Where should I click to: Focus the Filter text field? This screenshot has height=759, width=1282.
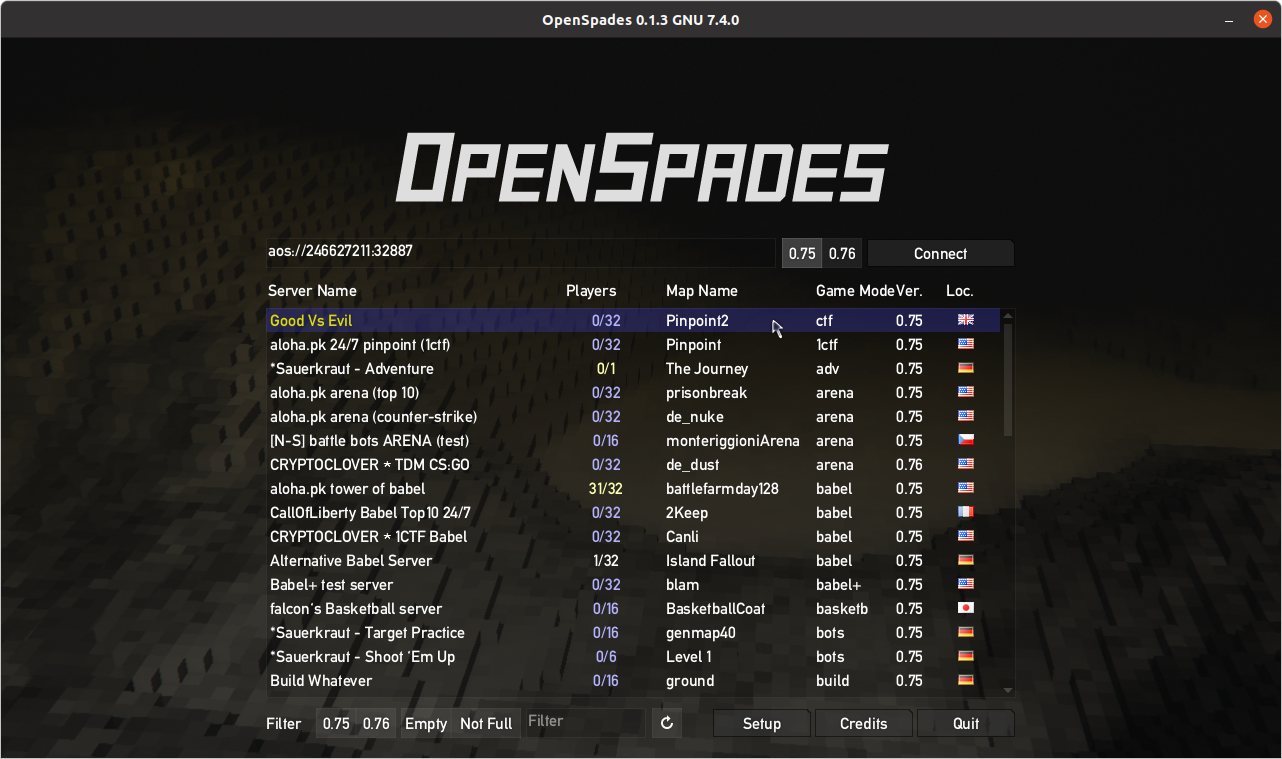[x=585, y=723]
